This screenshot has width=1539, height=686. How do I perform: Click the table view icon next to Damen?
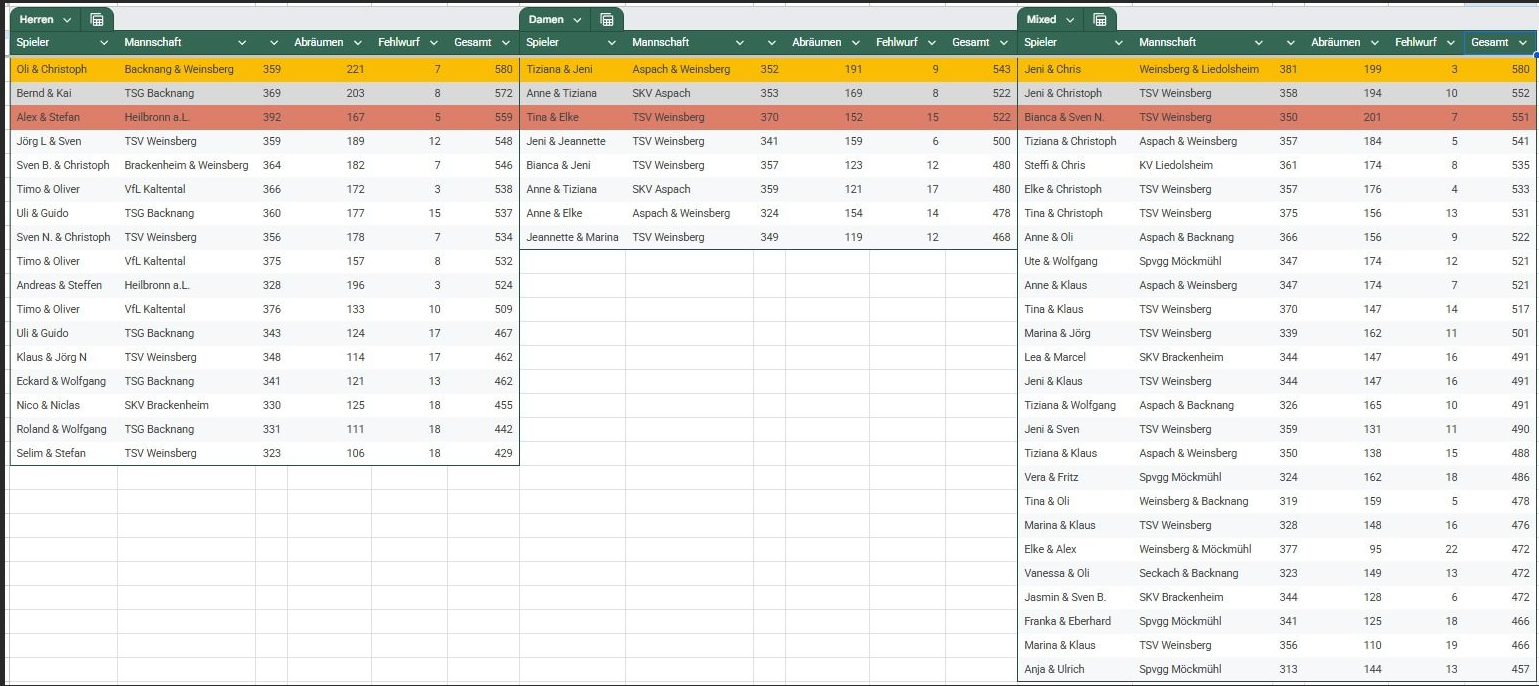[606, 20]
